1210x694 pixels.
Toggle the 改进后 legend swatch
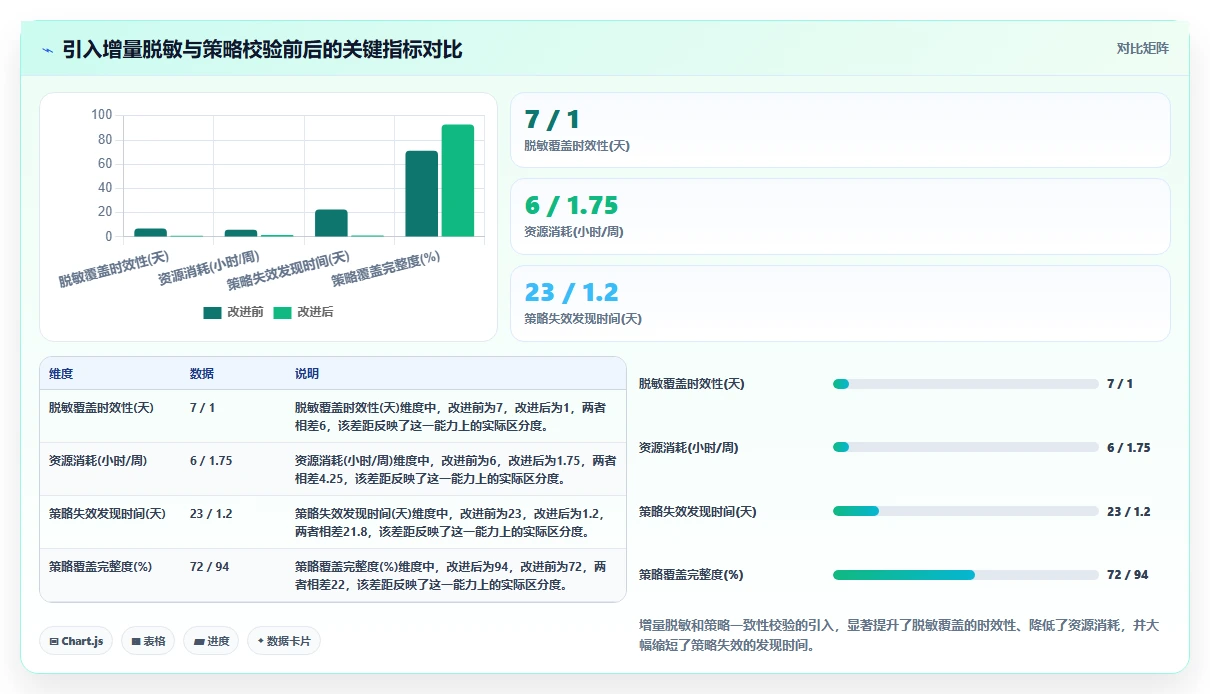point(282,312)
